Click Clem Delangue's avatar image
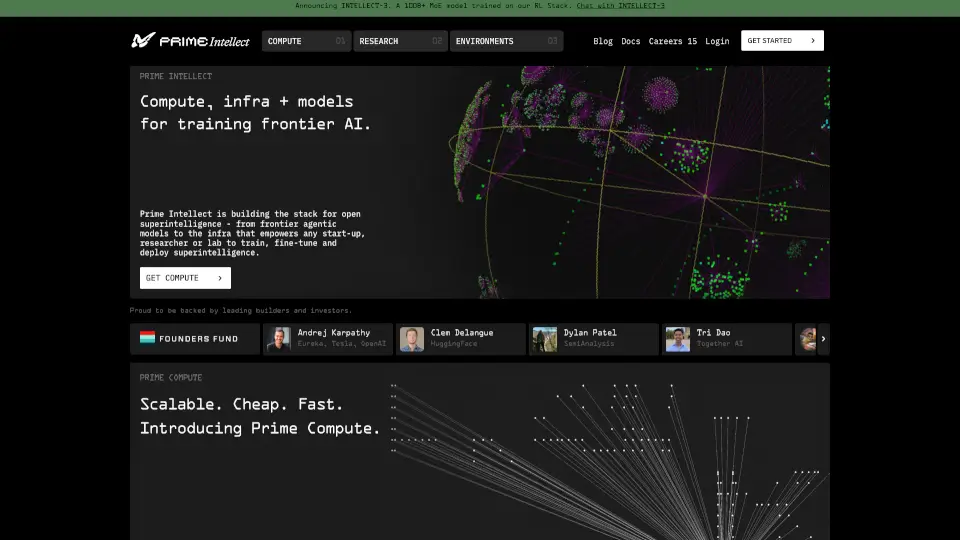960x540 pixels. tap(412, 339)
